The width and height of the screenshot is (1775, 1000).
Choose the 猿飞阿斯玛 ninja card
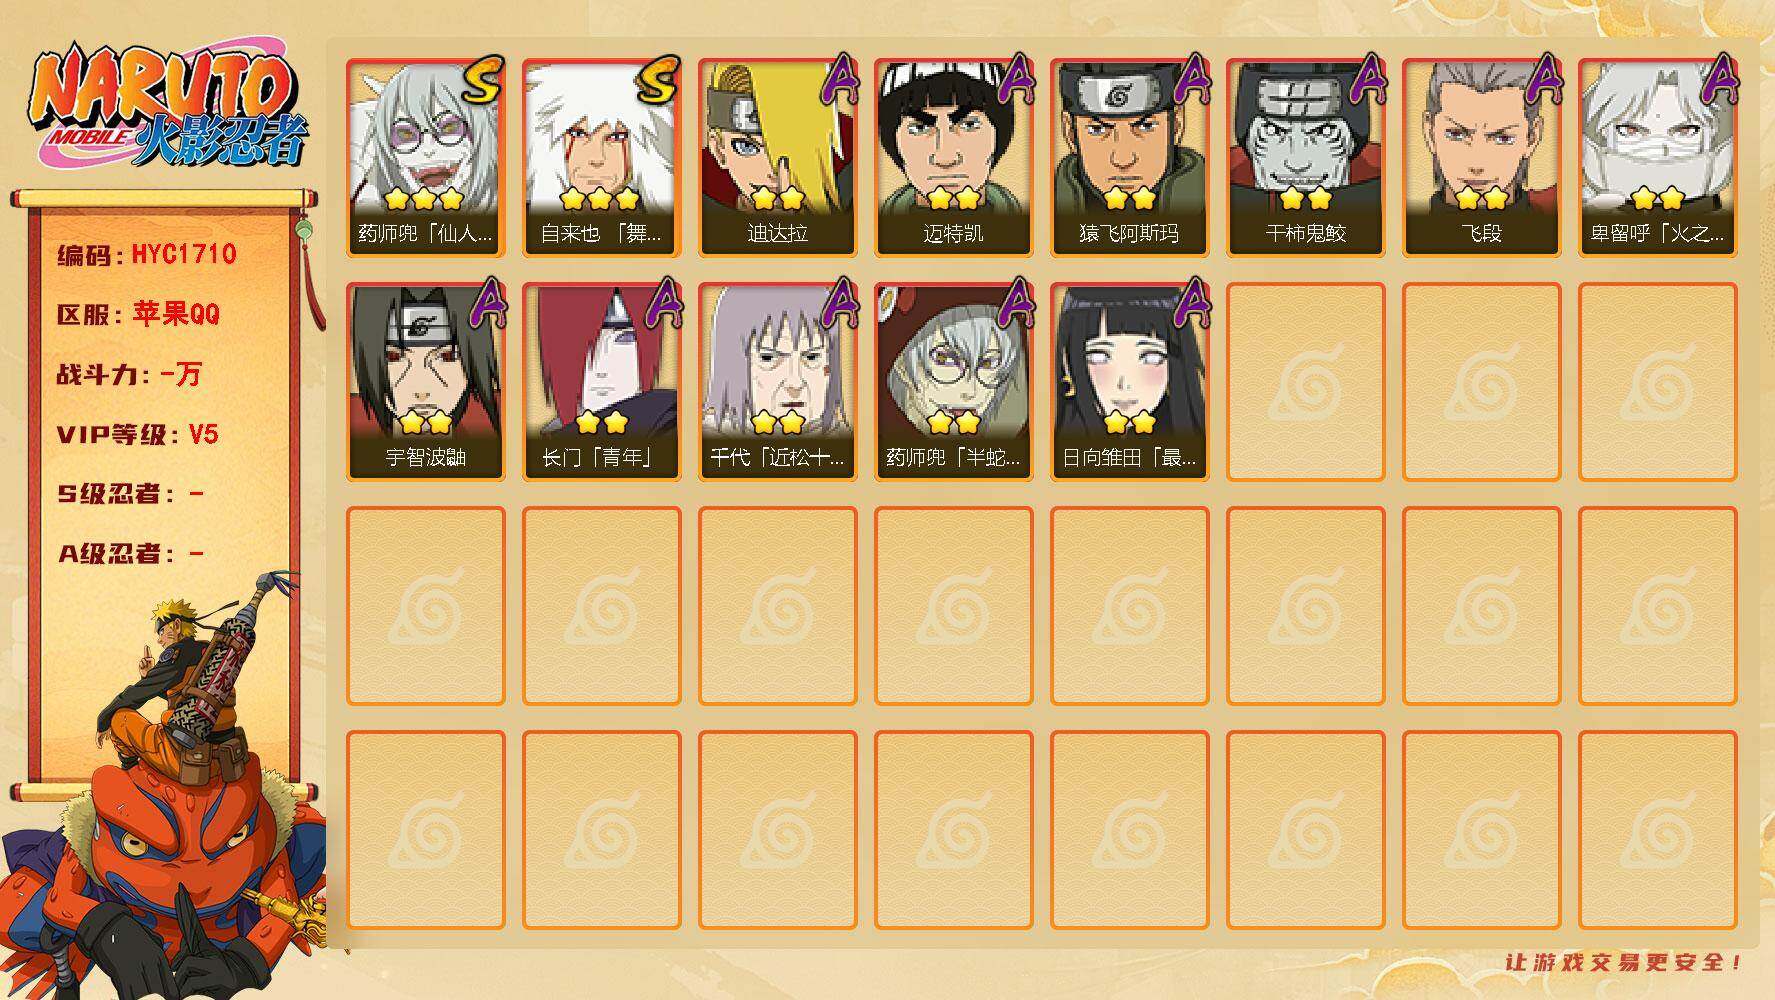point(1129,157)
